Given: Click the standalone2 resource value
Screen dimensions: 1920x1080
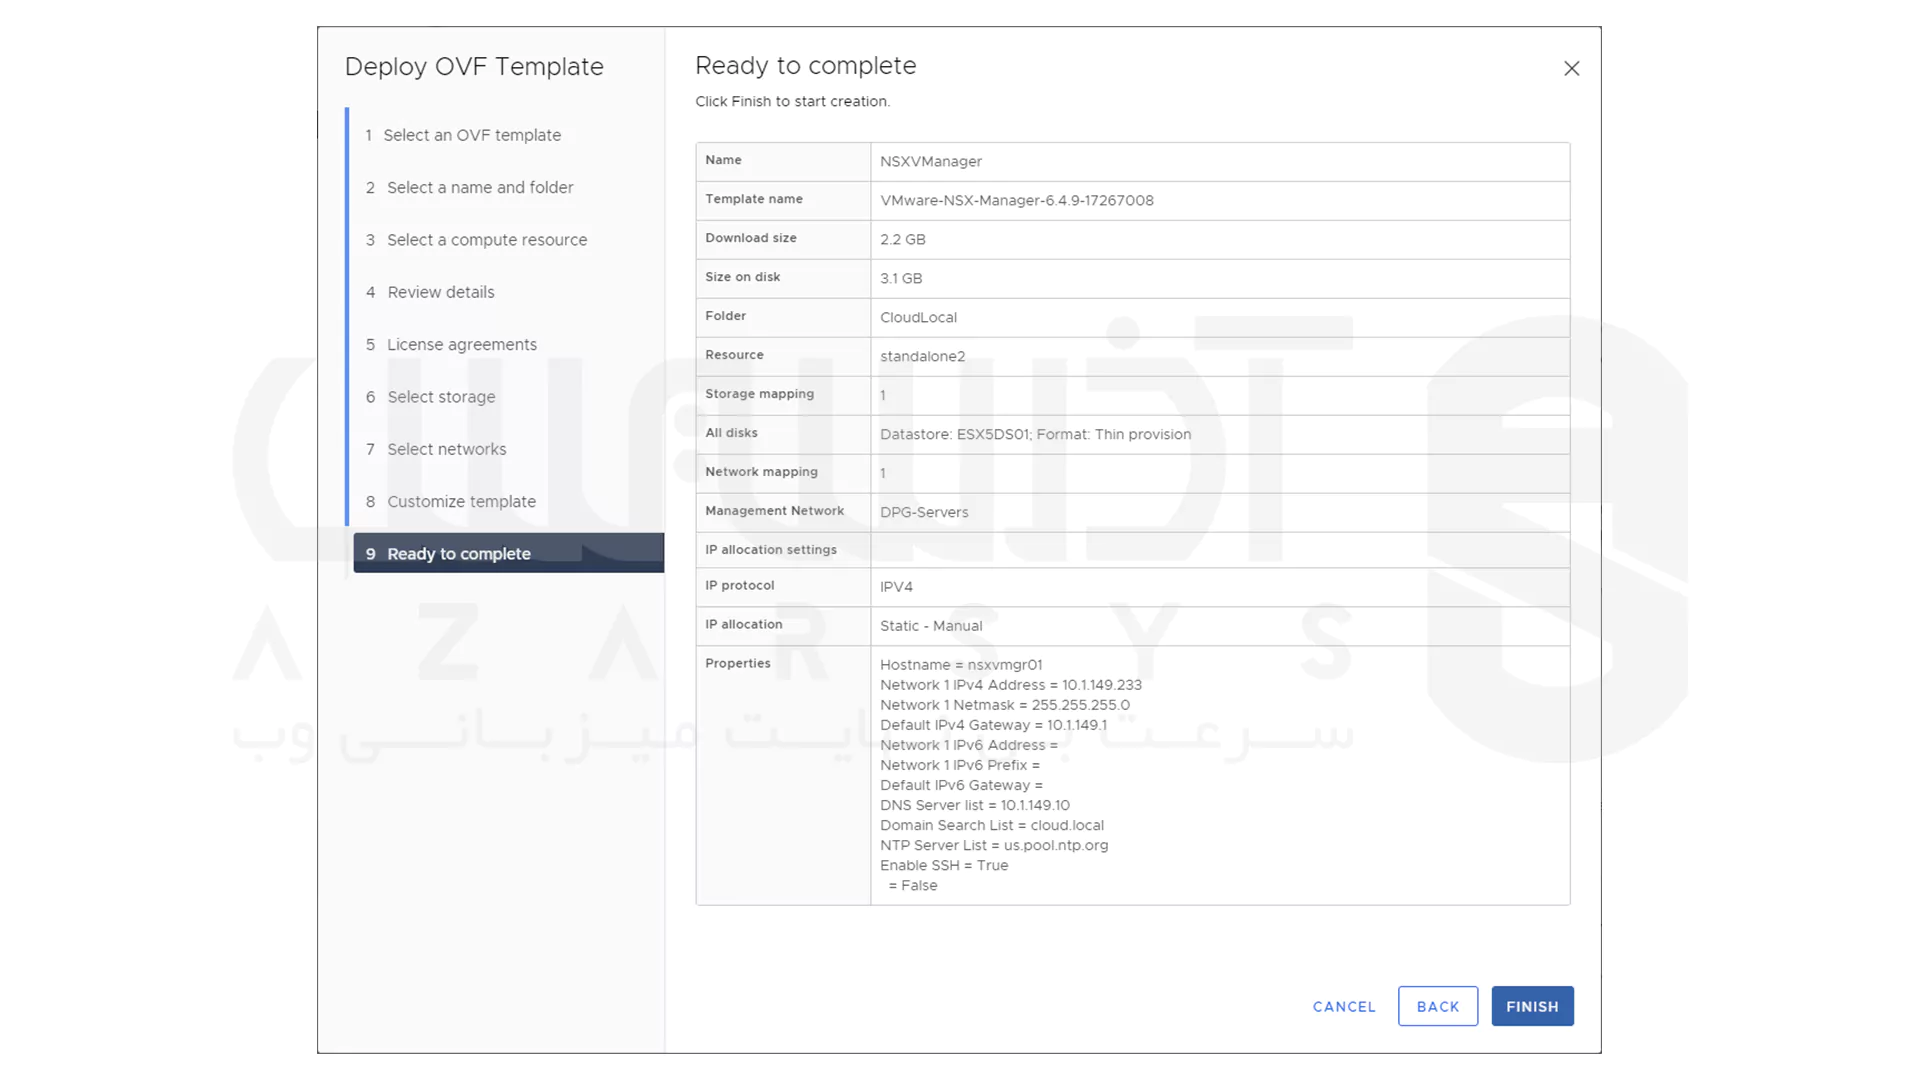Looking at the screenshot, I should tap(922, 356).
